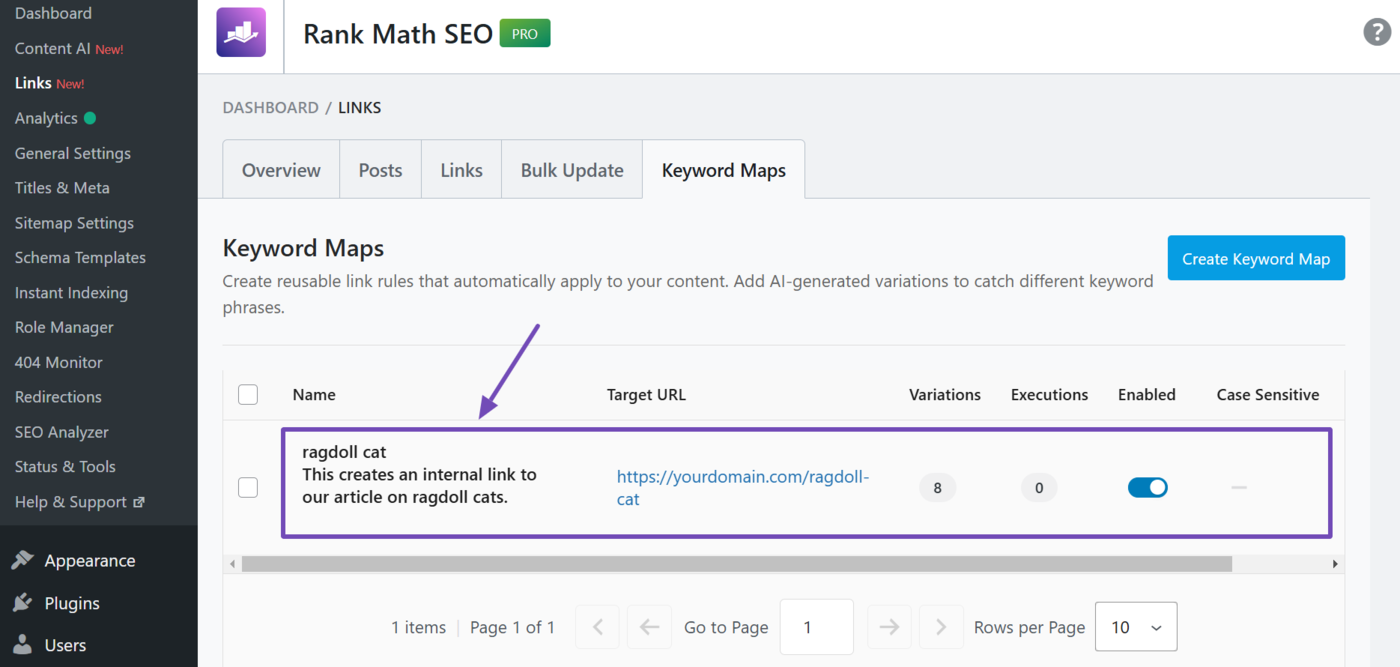Check the select-all checkbox in the table header

coord(247,394)
